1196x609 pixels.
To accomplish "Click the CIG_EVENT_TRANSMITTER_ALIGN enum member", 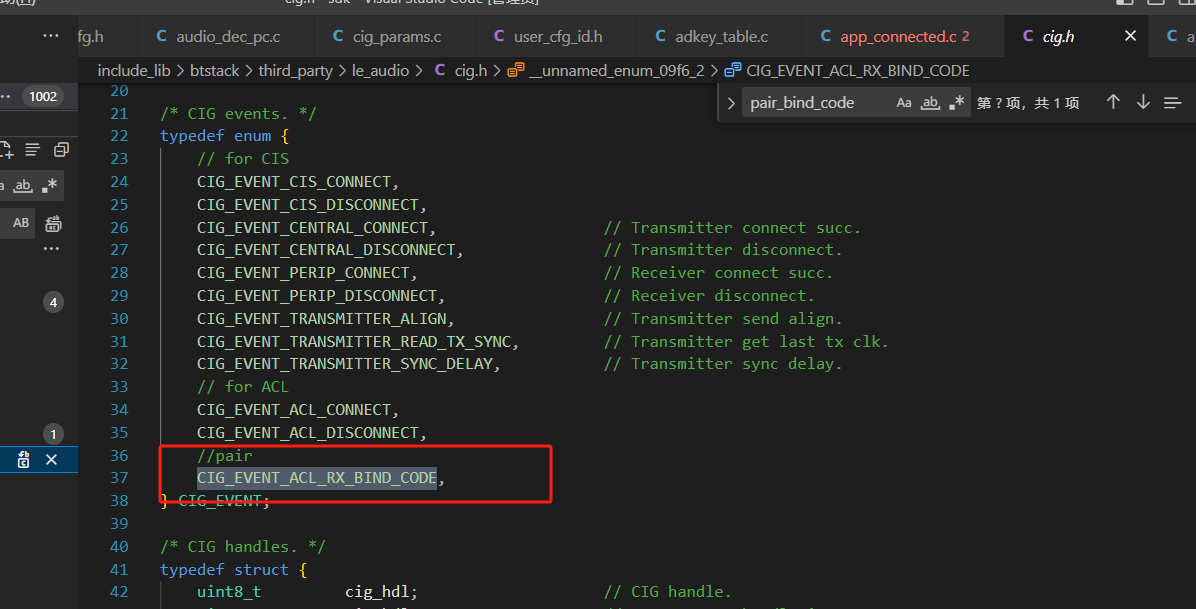I will (321, 319).
